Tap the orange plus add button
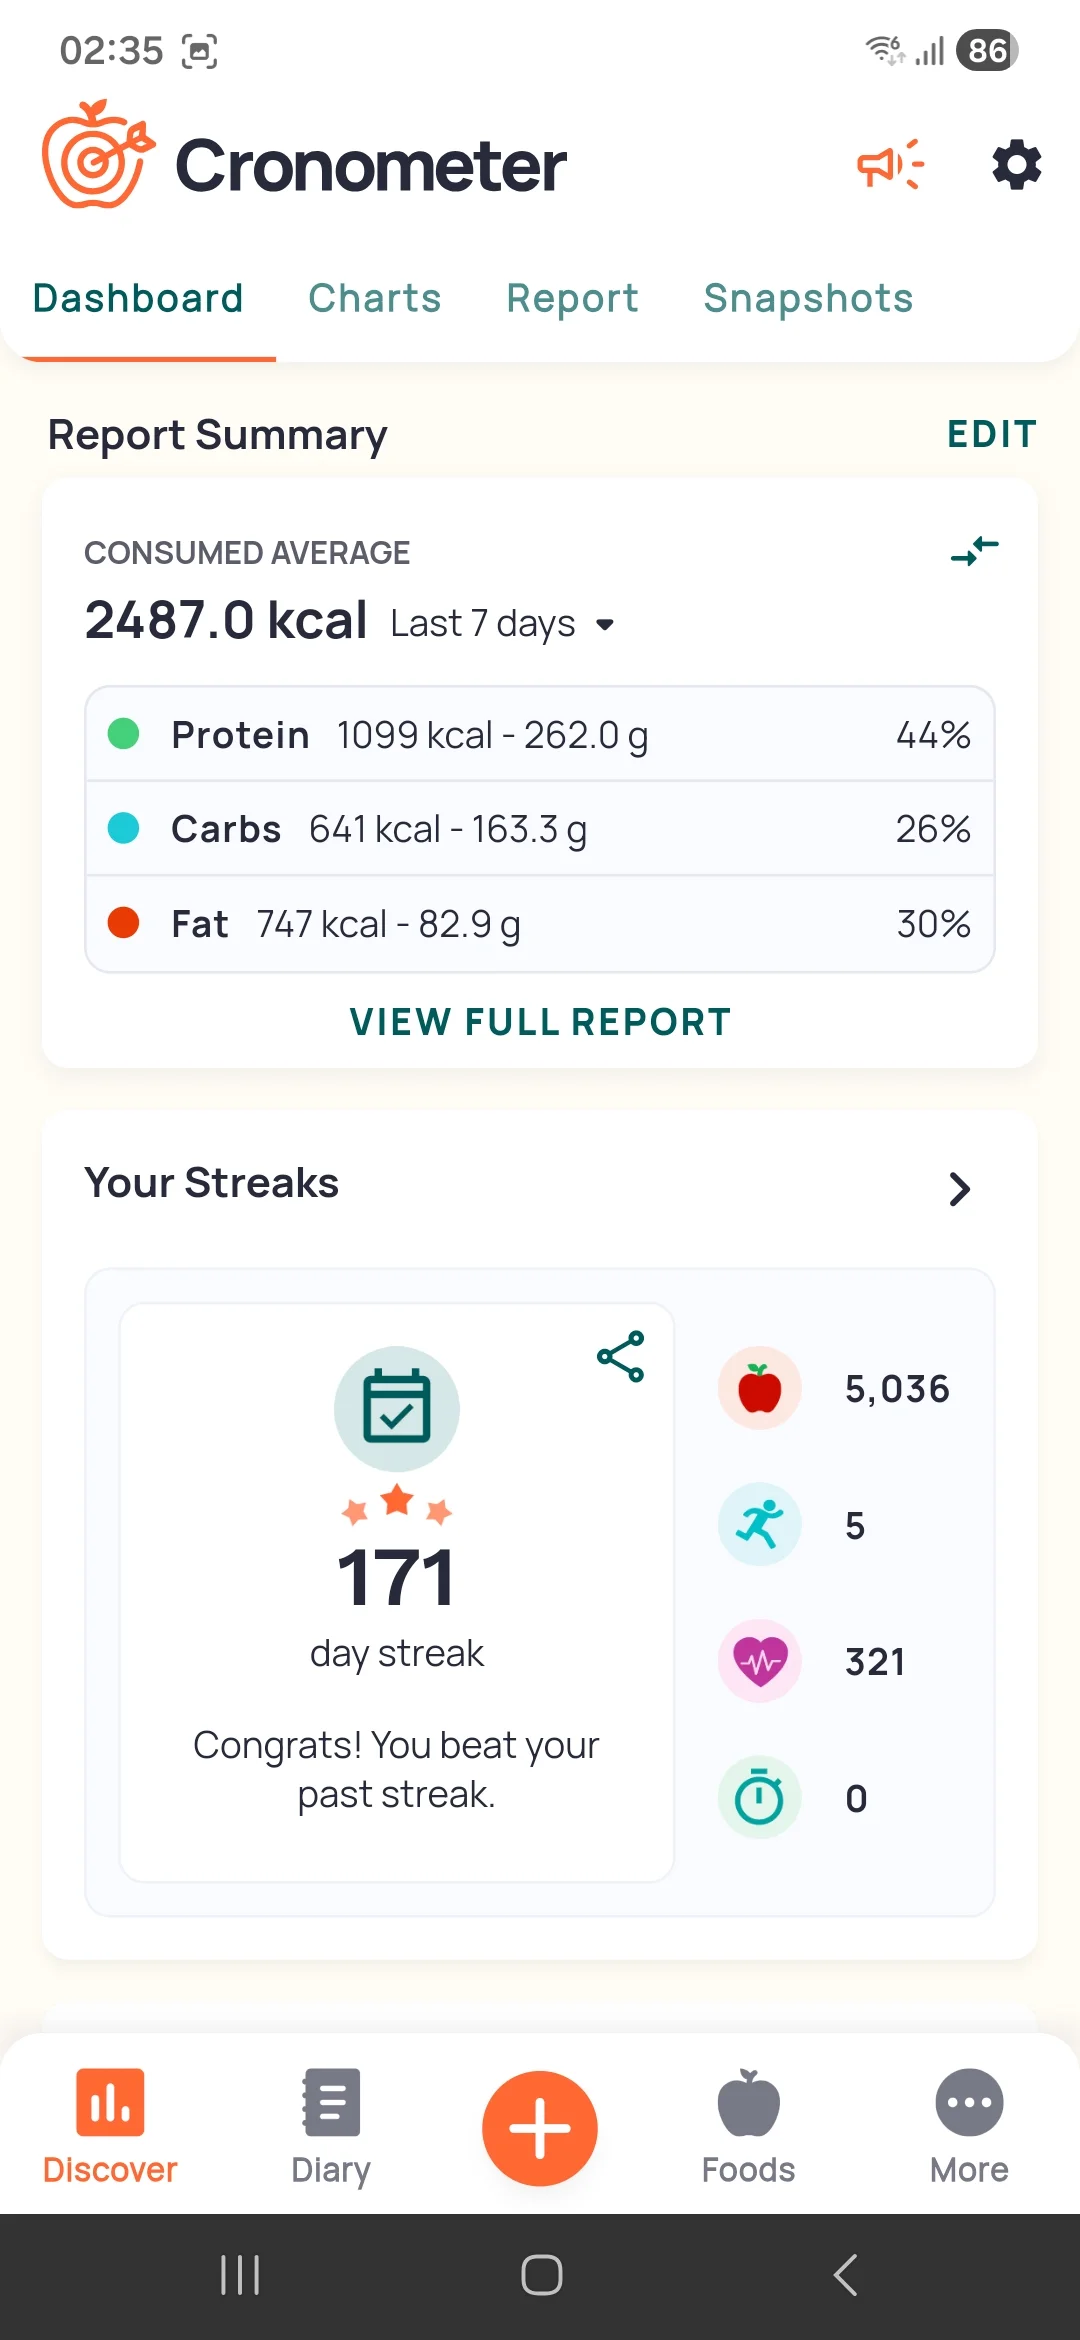 540,2128
